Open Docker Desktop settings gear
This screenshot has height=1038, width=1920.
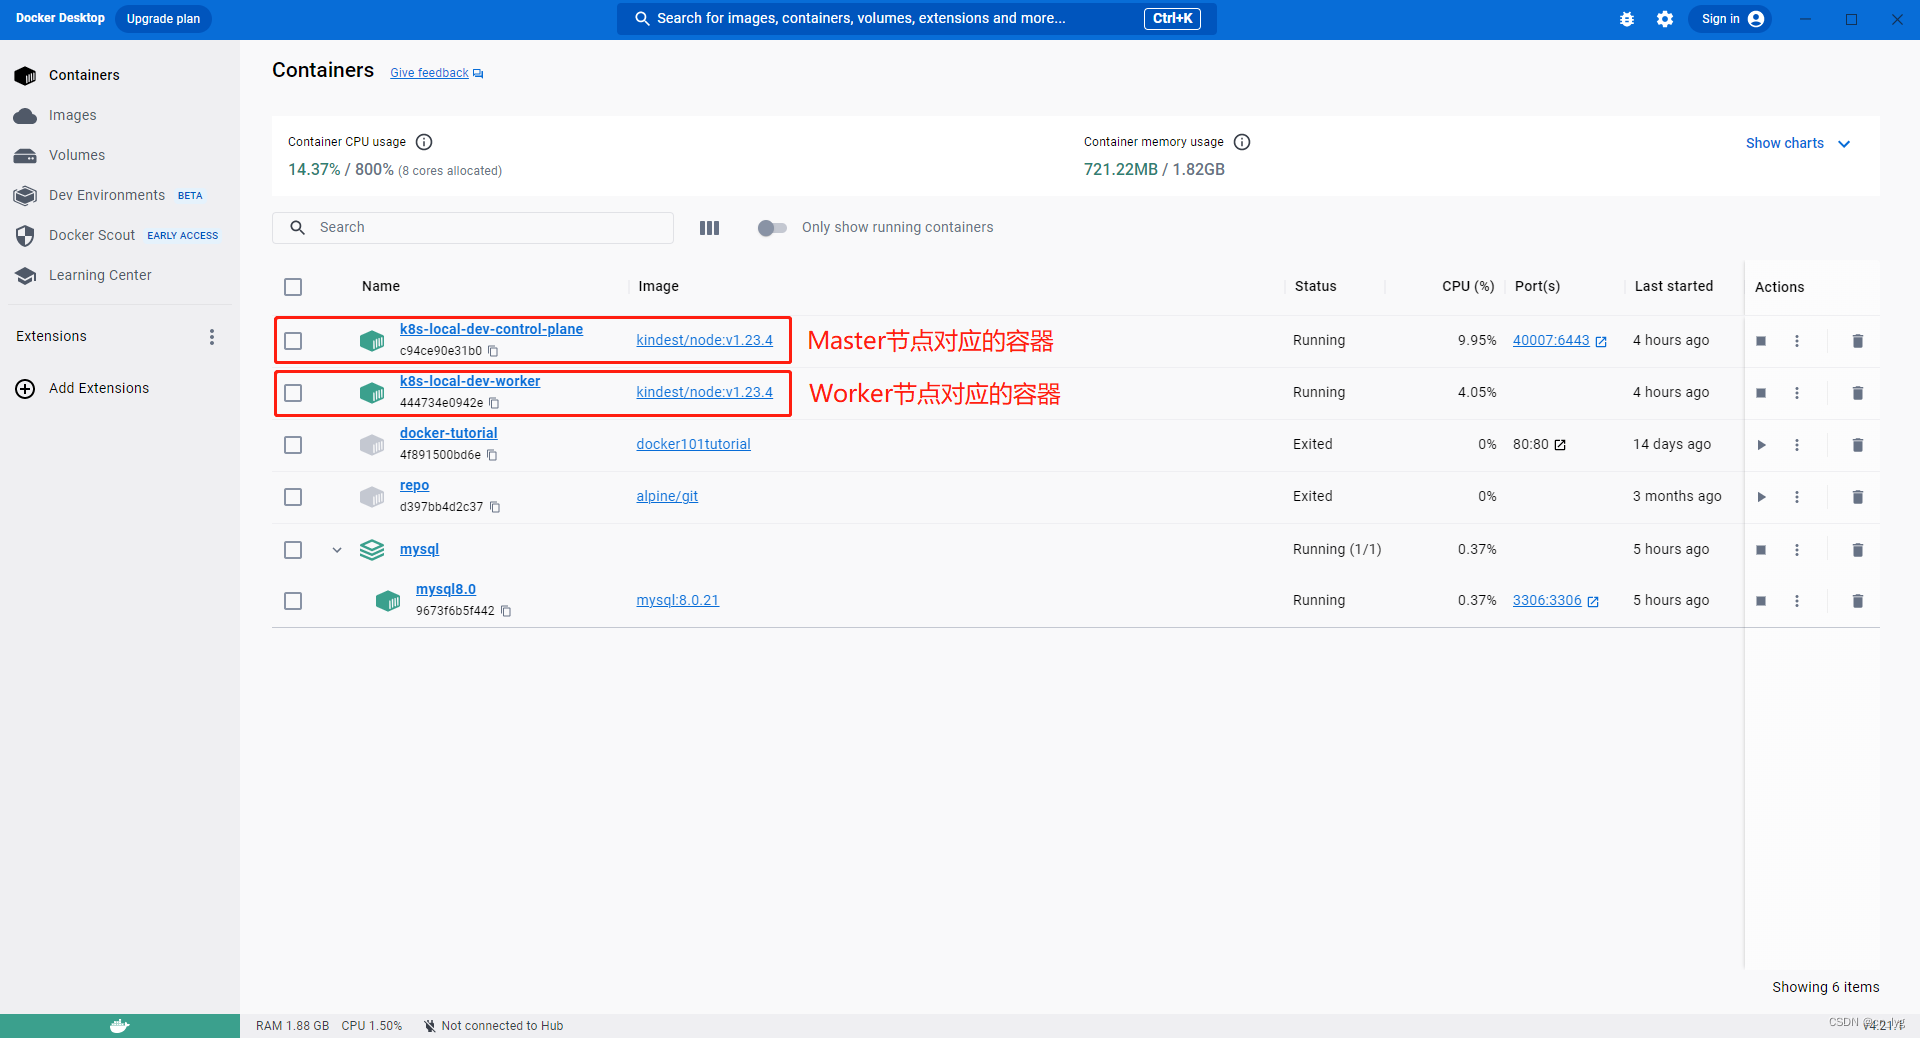pyautogui.click(x=1665, y=19)
